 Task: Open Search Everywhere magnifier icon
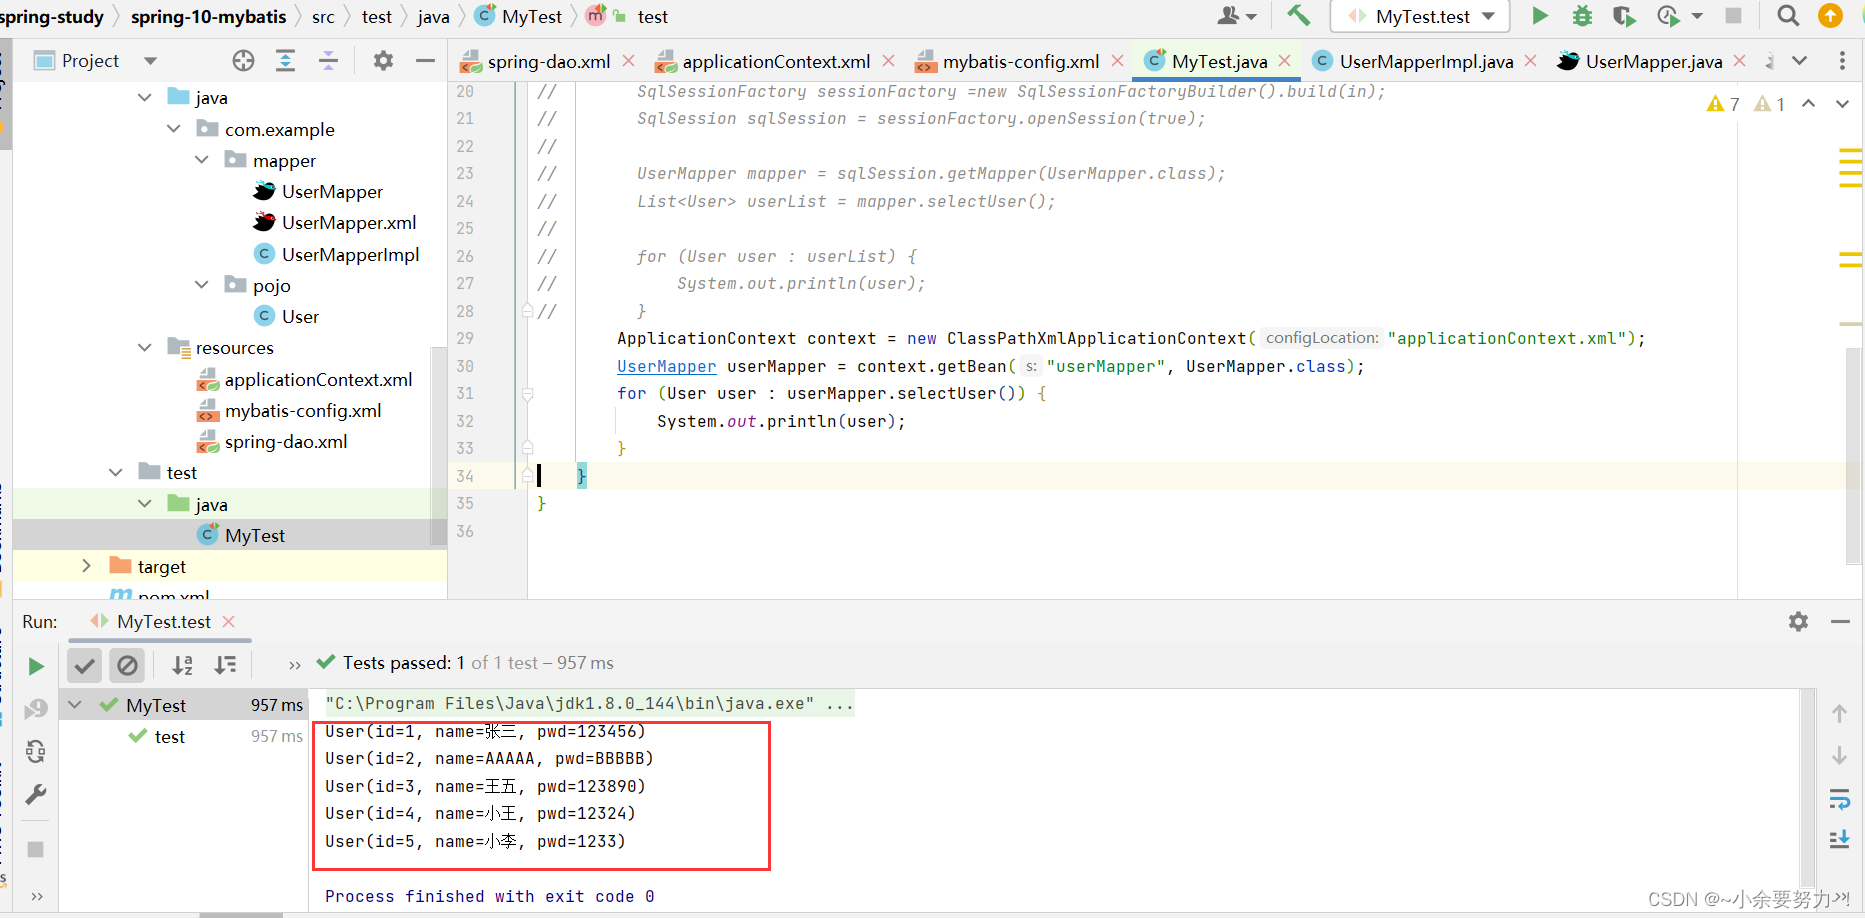pos(1788,16)
